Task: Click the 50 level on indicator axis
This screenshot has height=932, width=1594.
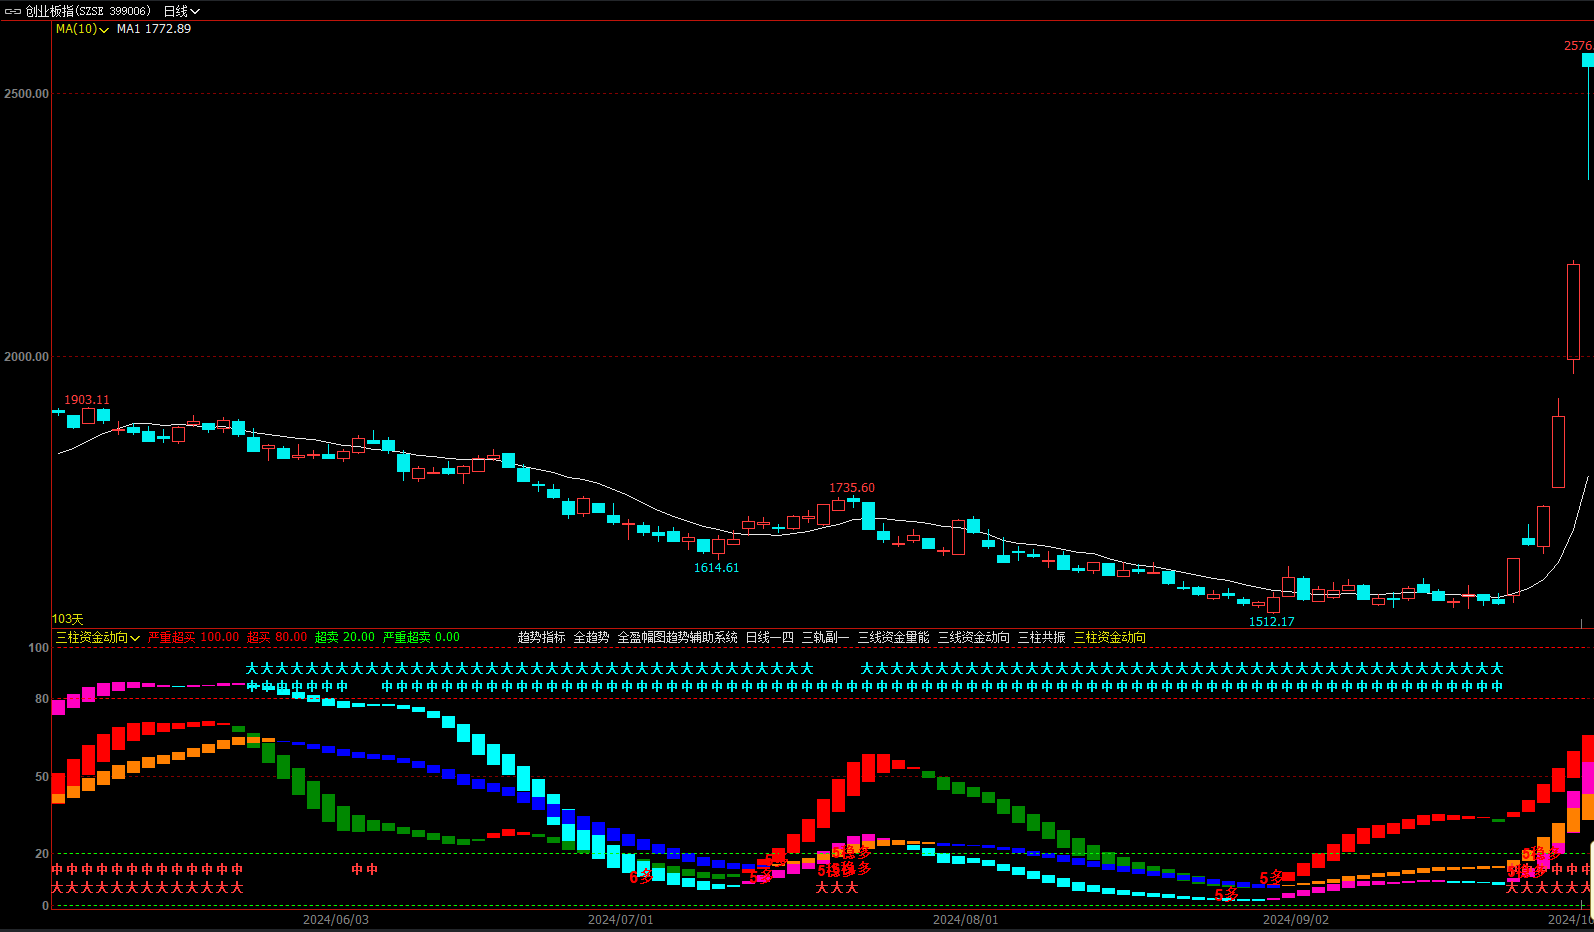Action: pos(42,777)
